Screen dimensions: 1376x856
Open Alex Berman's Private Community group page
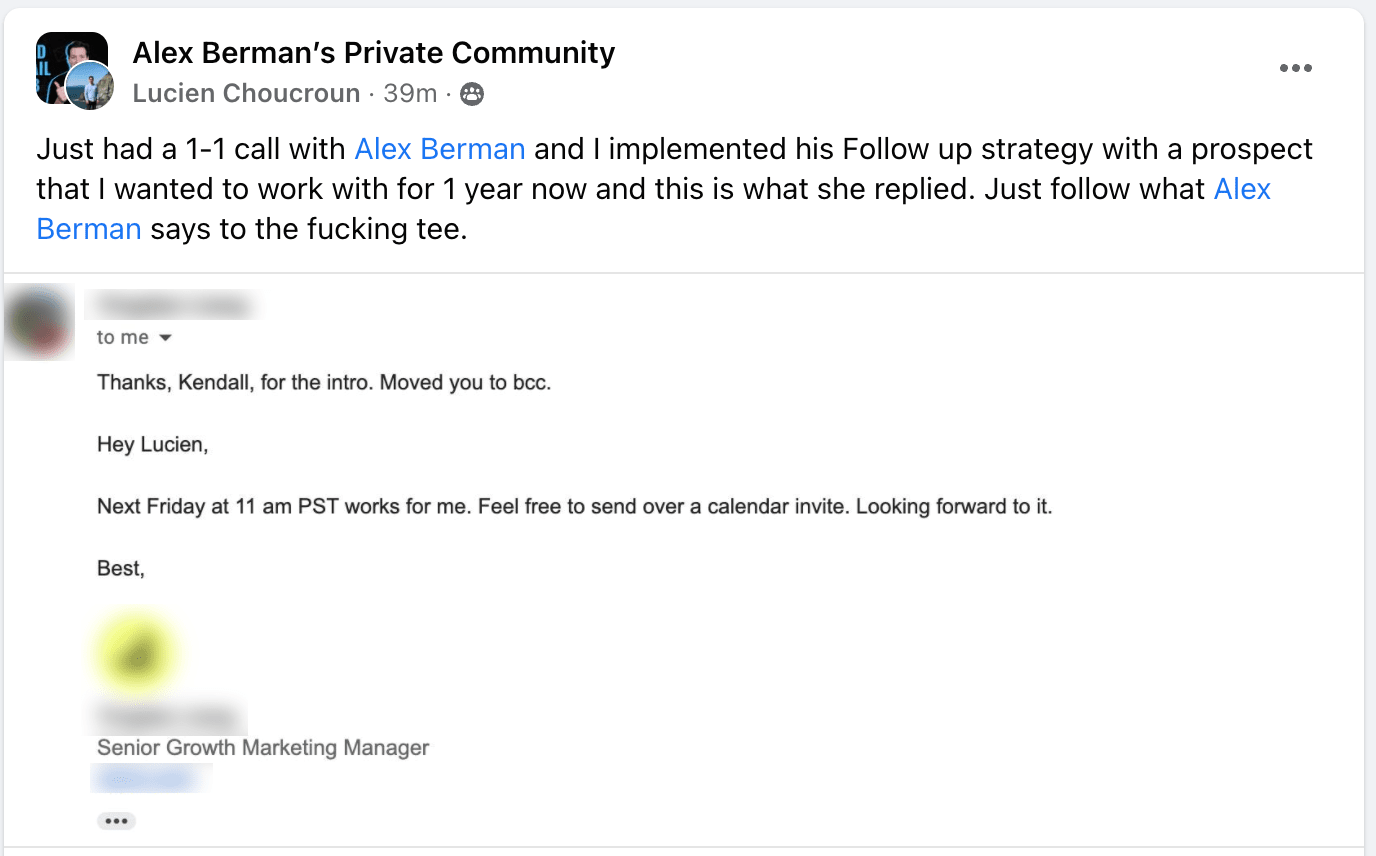(x=373, y=52)
